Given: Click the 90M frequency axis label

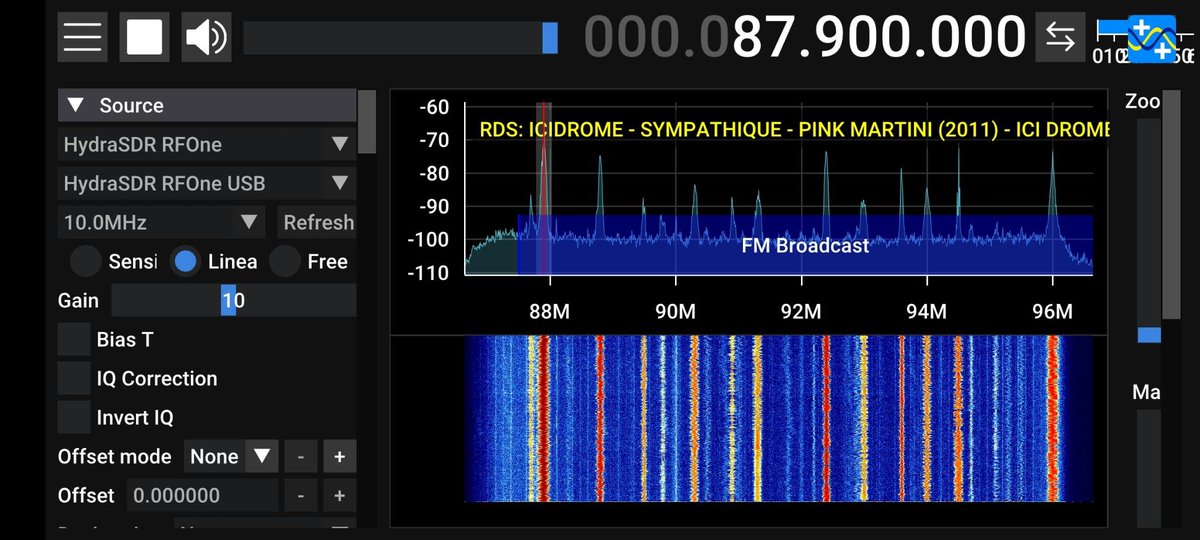Looking at the screenshot, I should point(675,312).
